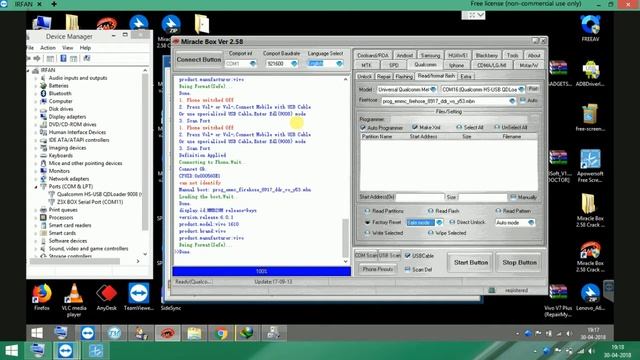Click Forward arrow in Device Manager toolbar
This screenshot has width=640, height=360.
pos(37,58)
